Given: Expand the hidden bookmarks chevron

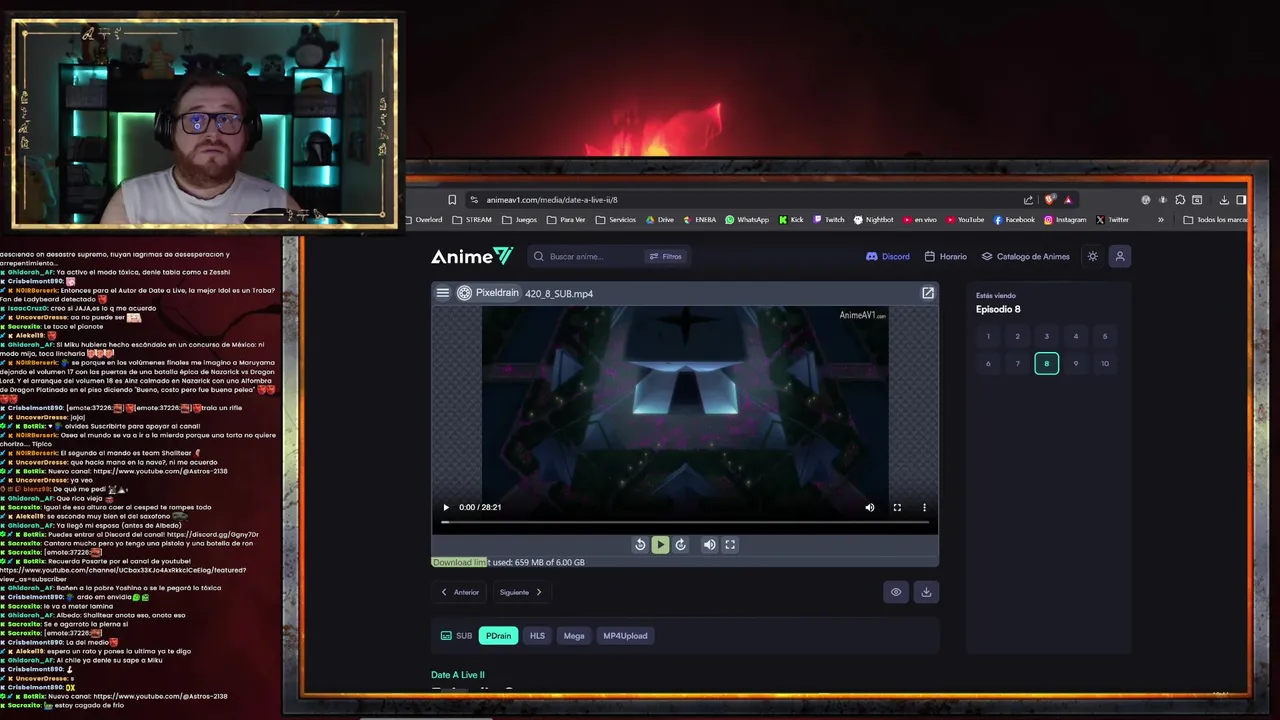Looking at the screenshot, I should 1161,220.
